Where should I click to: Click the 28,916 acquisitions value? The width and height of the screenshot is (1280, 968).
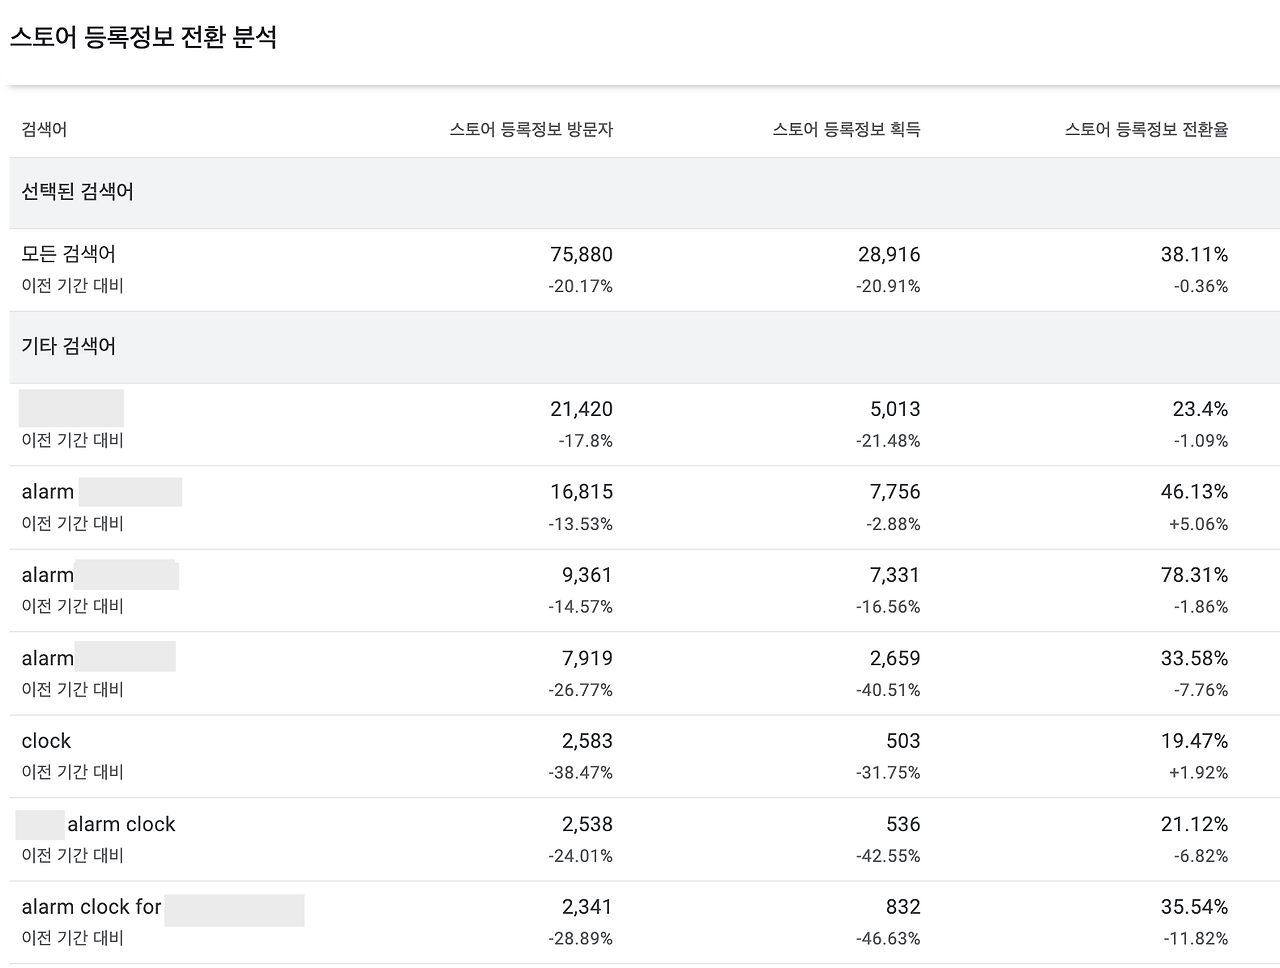pos(889,255)
